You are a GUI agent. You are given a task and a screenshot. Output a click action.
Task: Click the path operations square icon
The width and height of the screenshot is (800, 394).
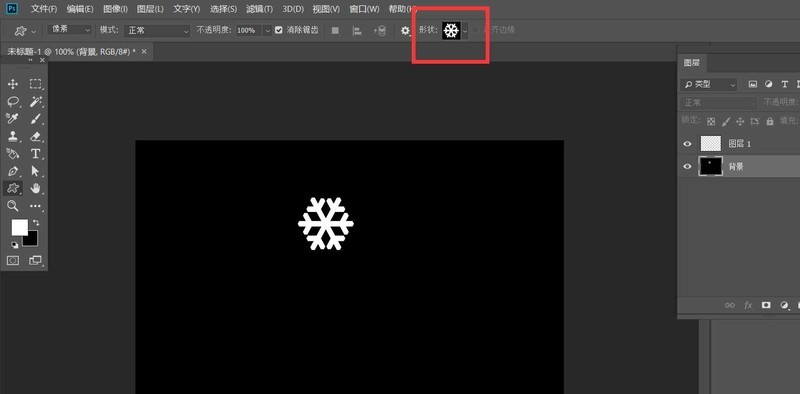click(x=335, y=31)
